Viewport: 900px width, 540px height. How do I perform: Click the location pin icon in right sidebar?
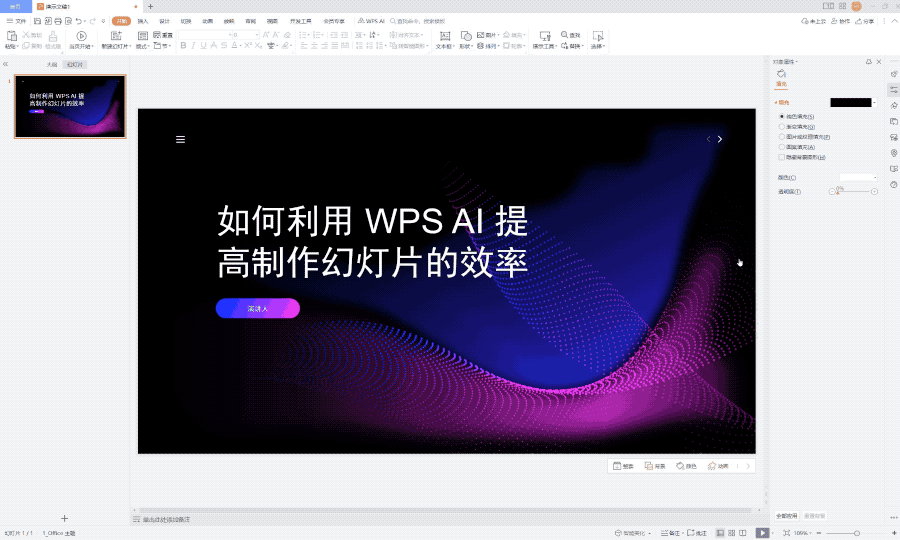coord(894,153)
